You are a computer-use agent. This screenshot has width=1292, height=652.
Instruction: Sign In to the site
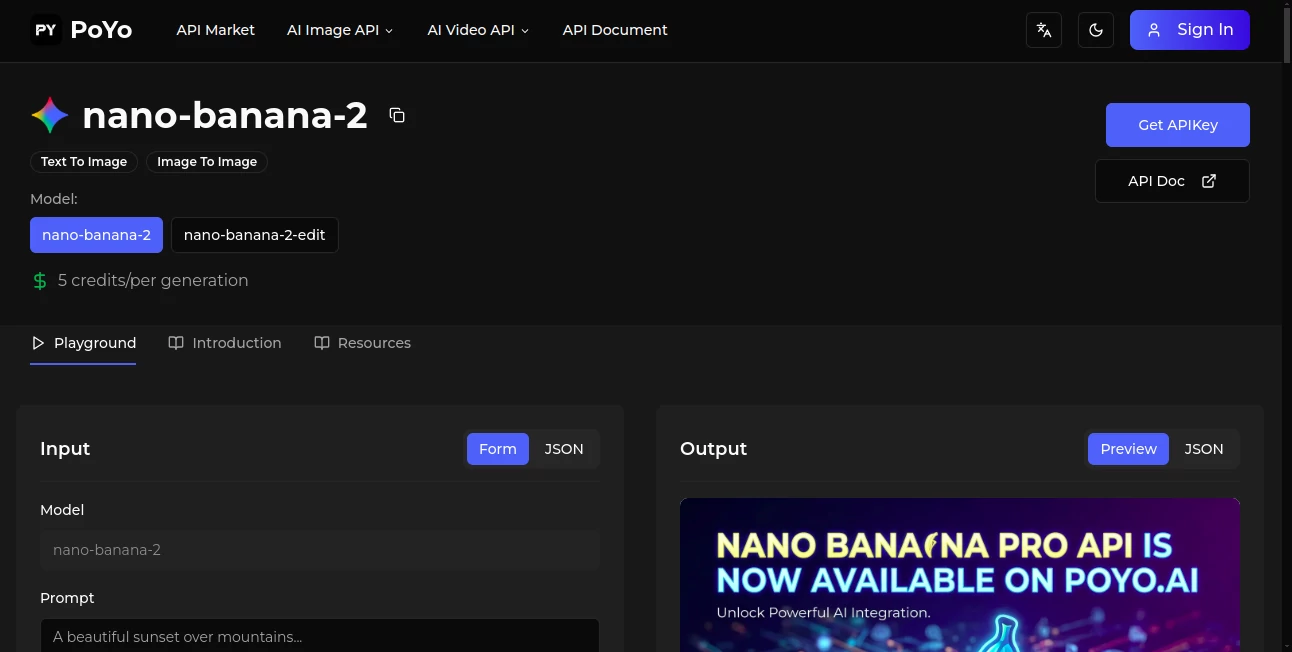[1189, 30]
